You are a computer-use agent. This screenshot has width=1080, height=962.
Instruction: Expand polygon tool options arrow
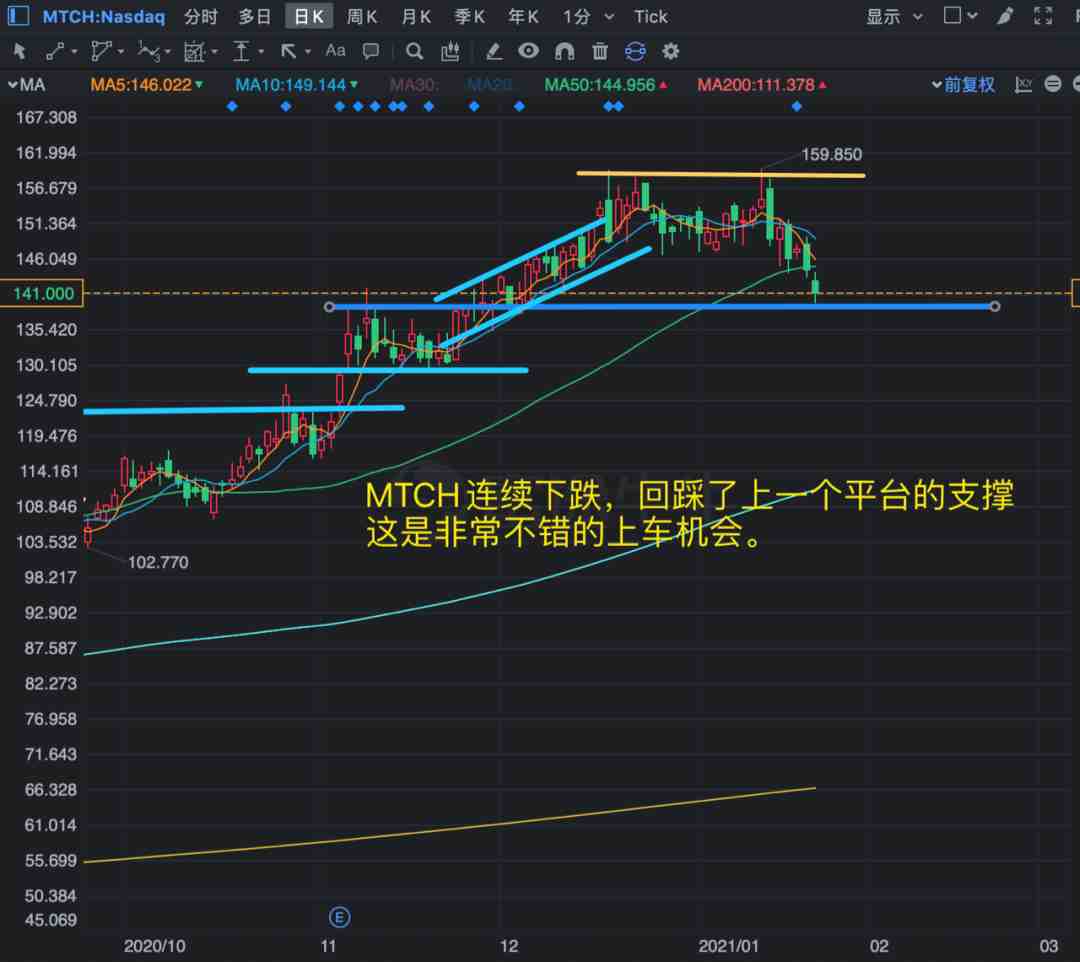pyautogui.click(x=121, y=52)
